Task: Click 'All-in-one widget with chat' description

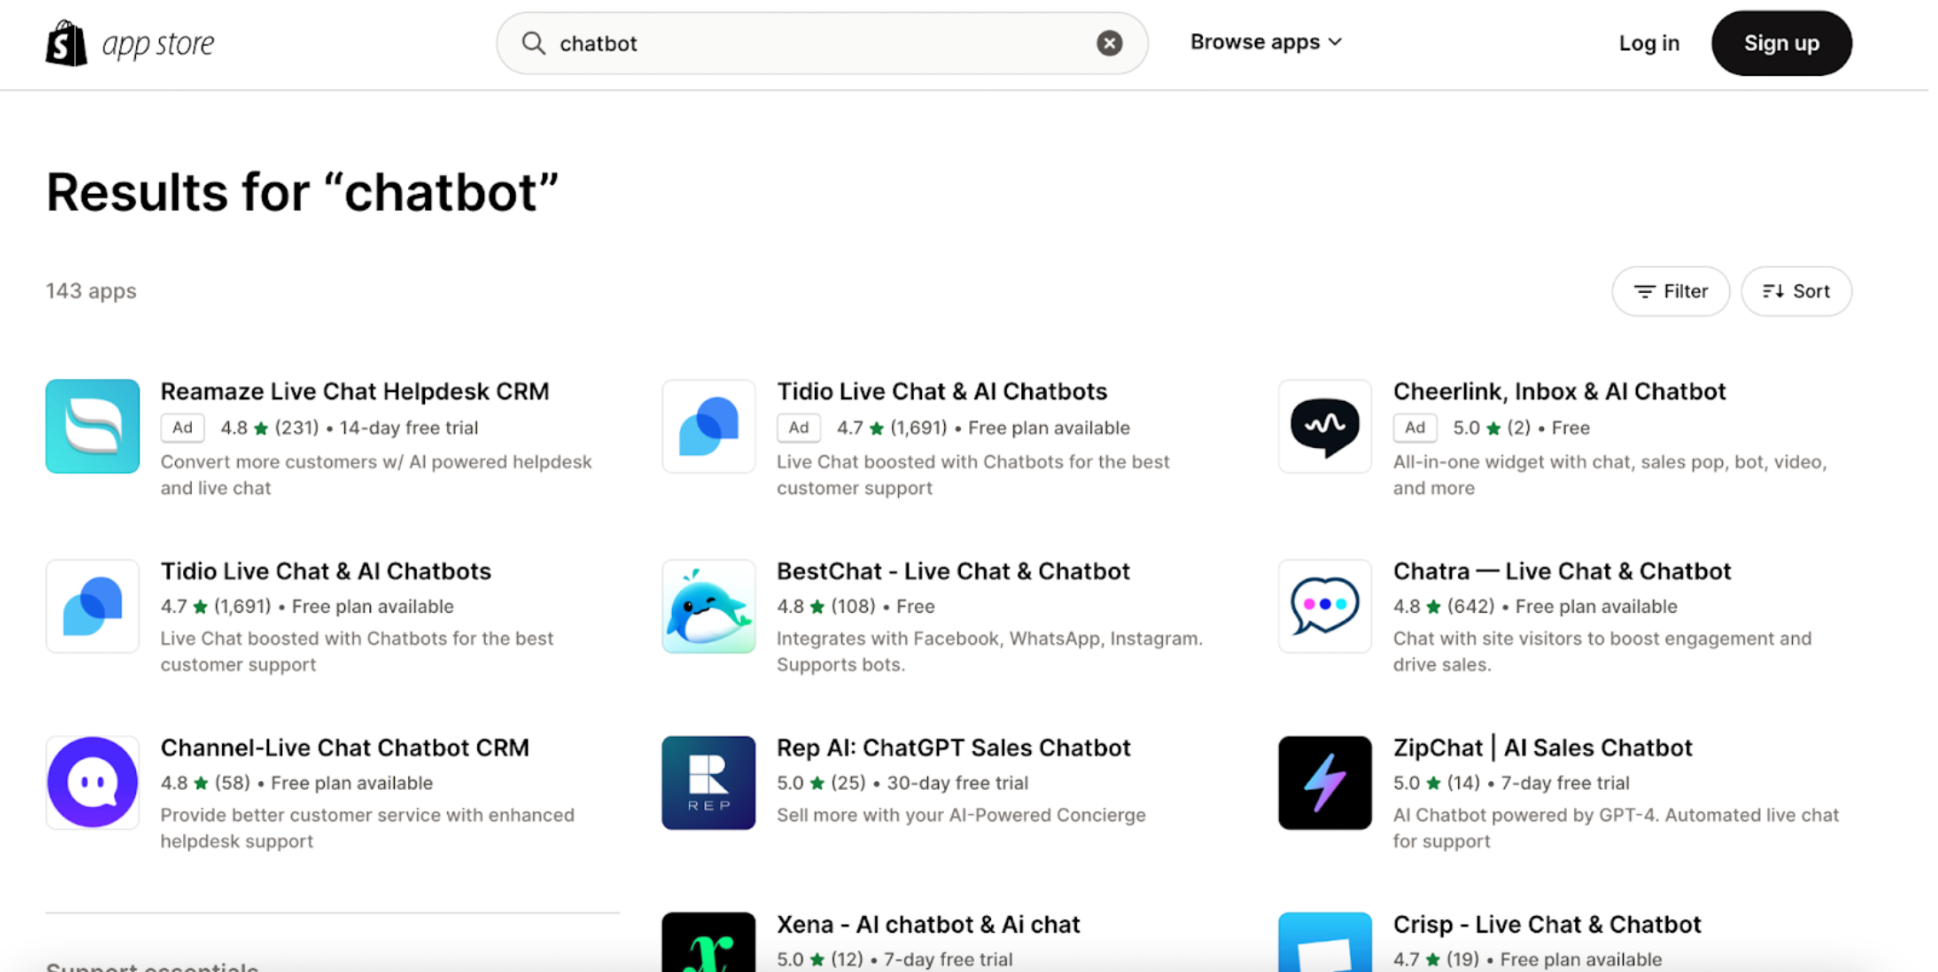Action: tap(1610, 475)
